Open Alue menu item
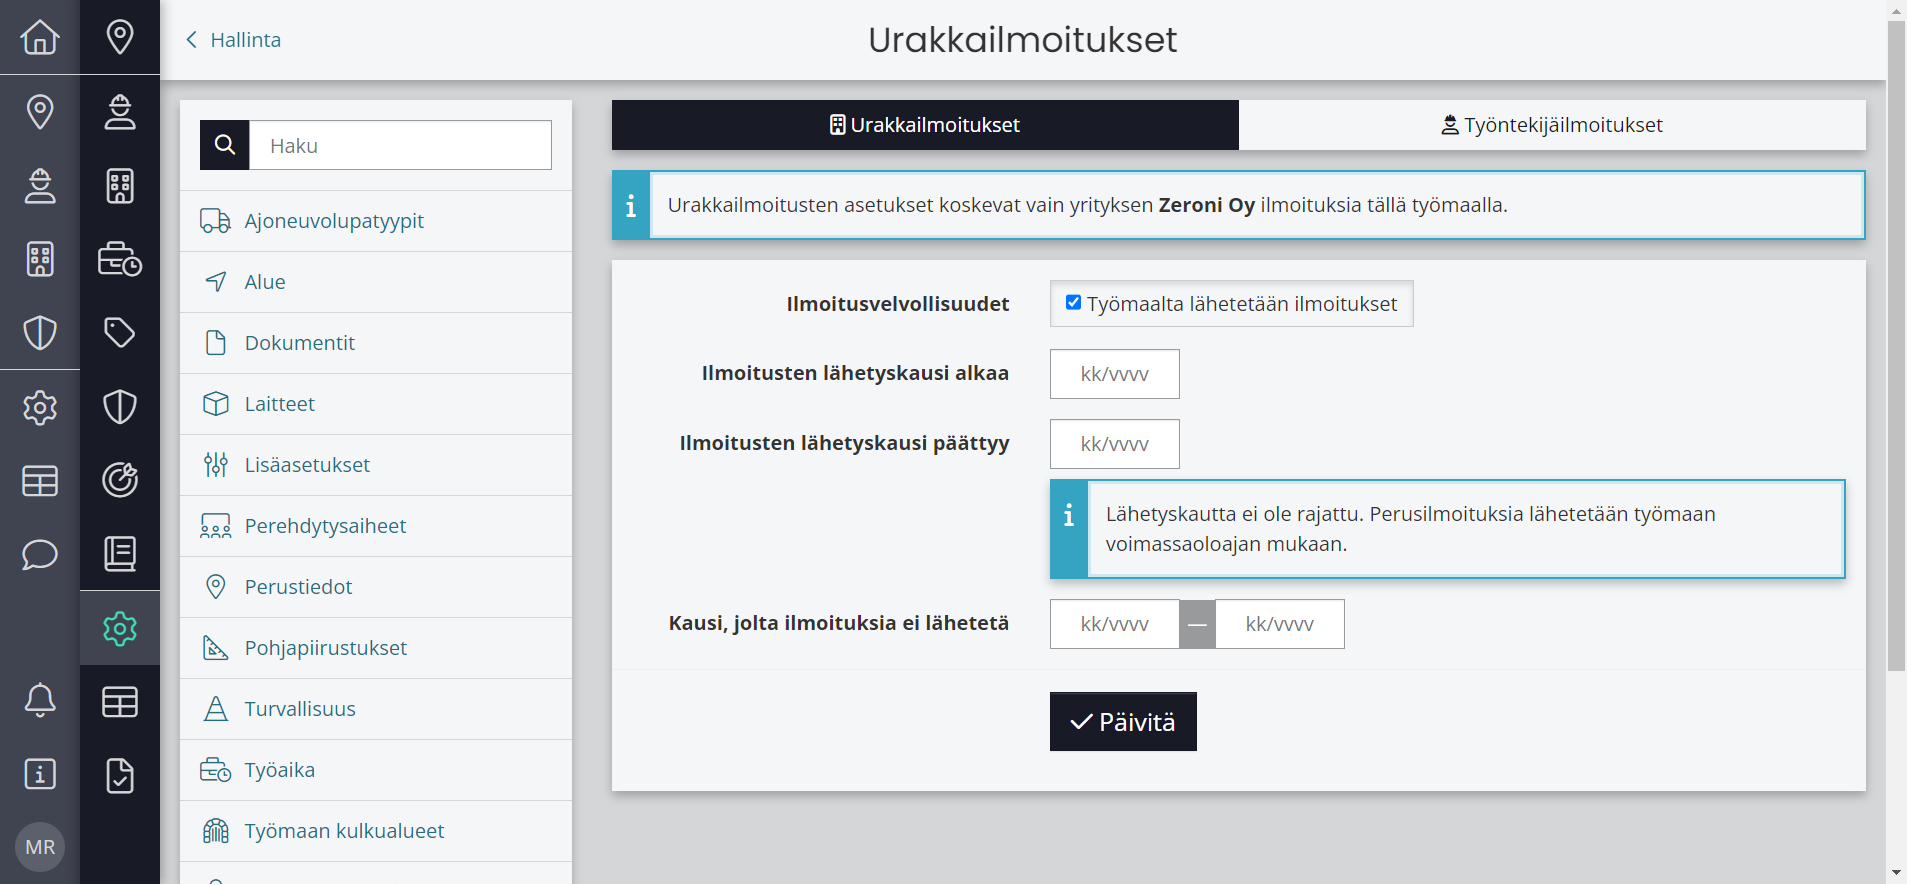The height and width of the screenshot is (884, 1907). [x=376, y=282]
